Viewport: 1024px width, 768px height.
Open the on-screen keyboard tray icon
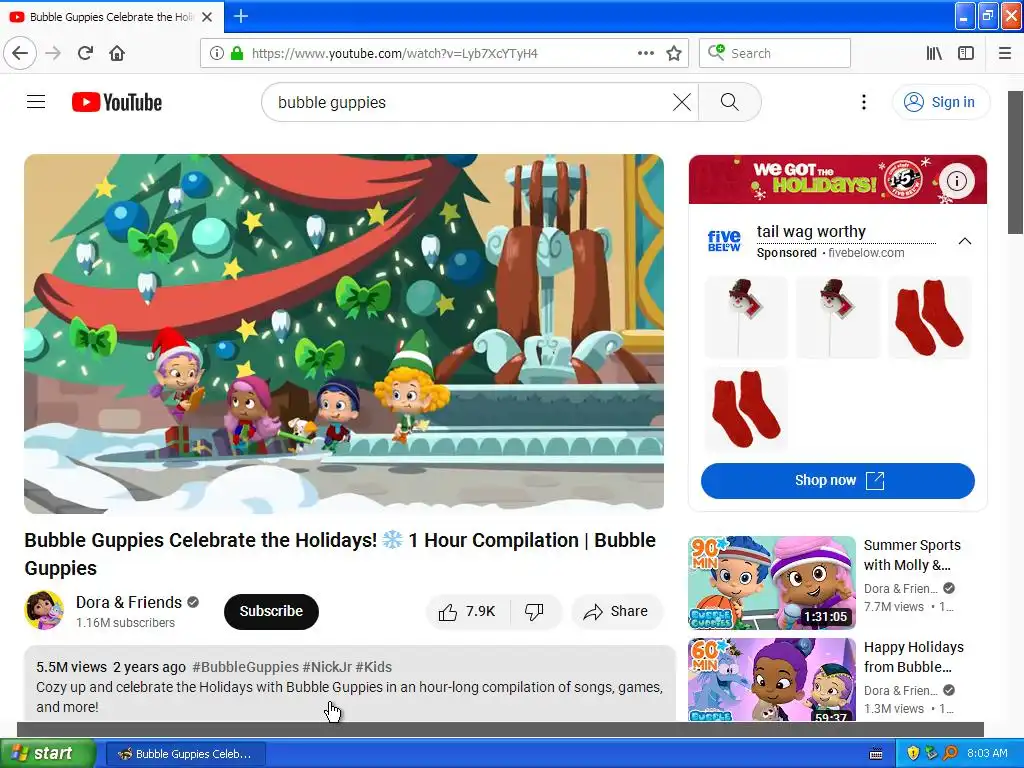(x=876, y=754)
